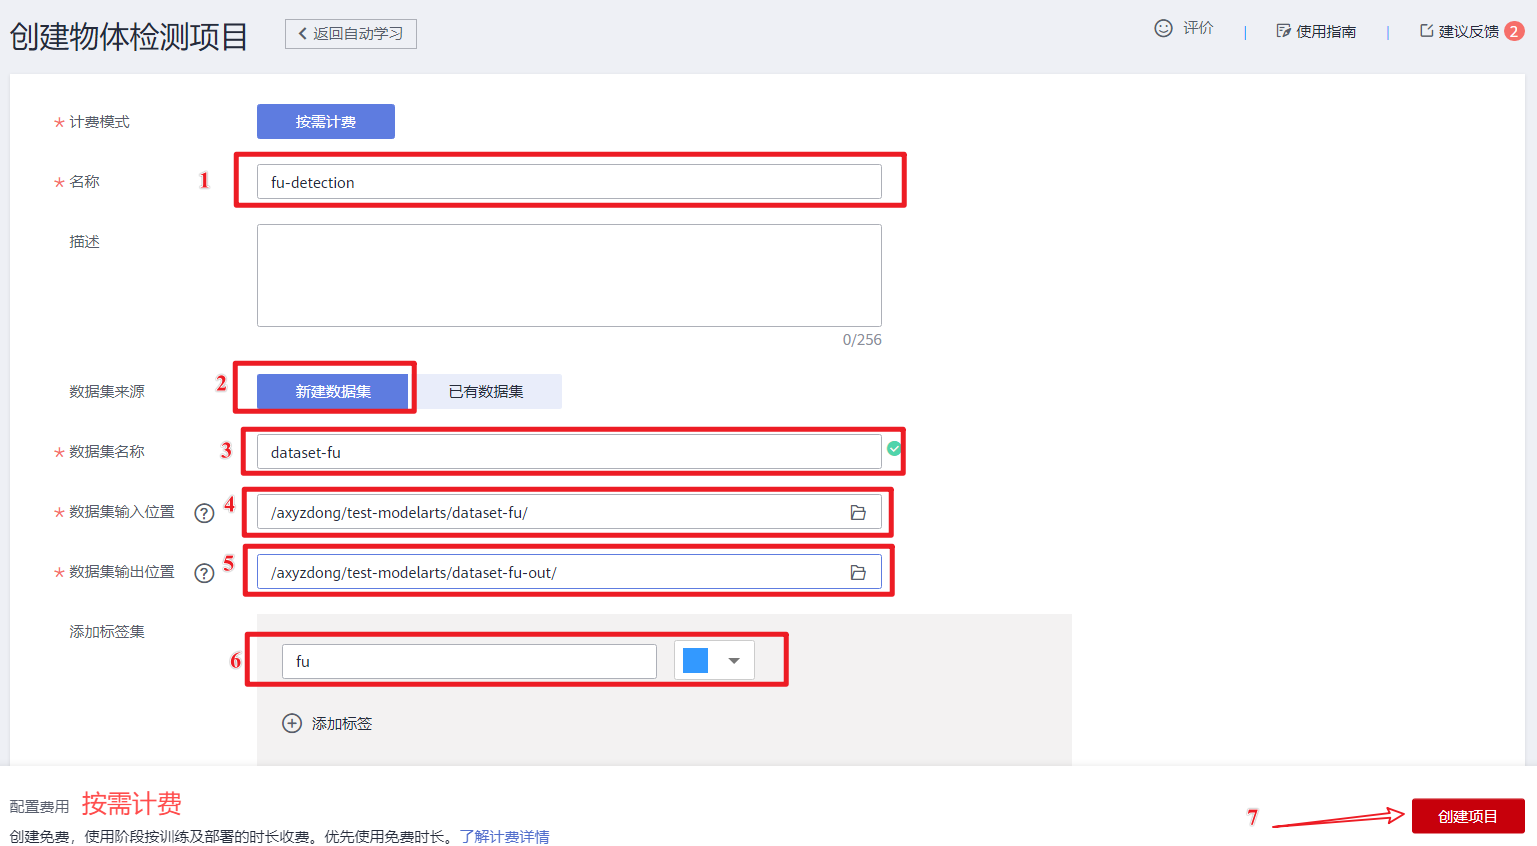Open folder browser for 数据集输入位置
The height and width of the screenshot is (846, 1537).
(858, 513)
